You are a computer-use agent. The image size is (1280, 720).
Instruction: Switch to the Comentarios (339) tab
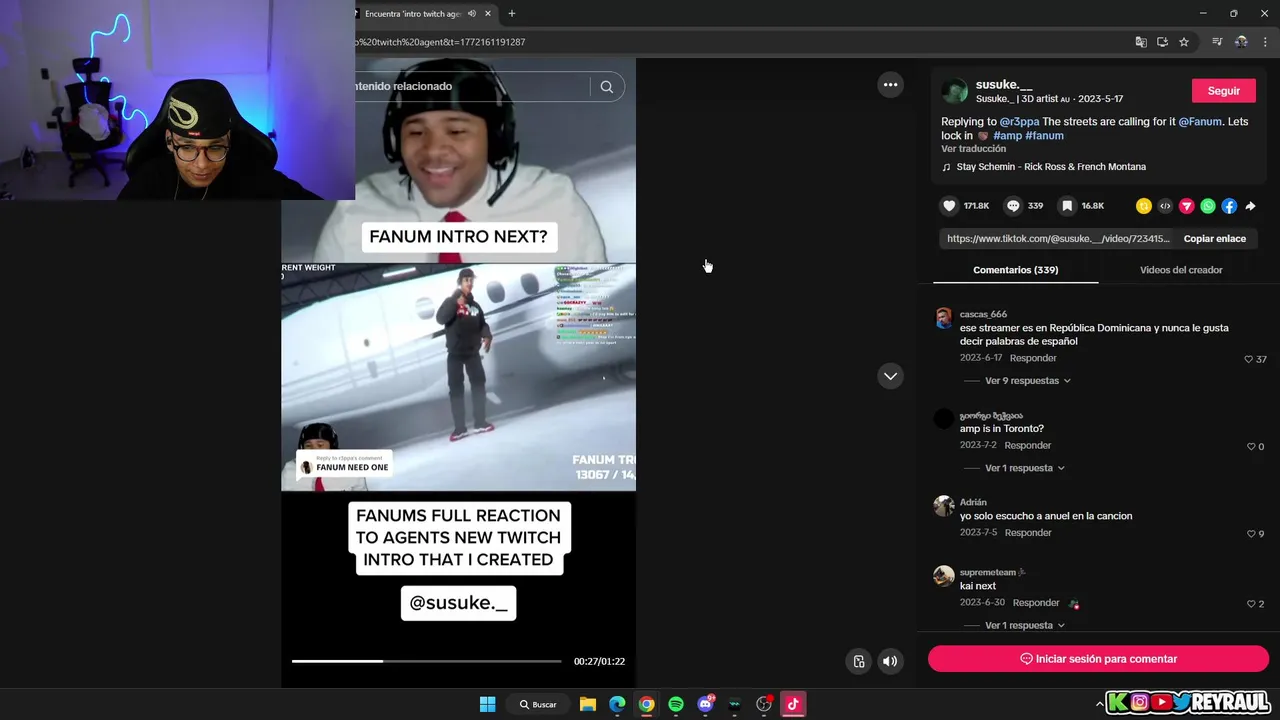(x=1015, y=270)
